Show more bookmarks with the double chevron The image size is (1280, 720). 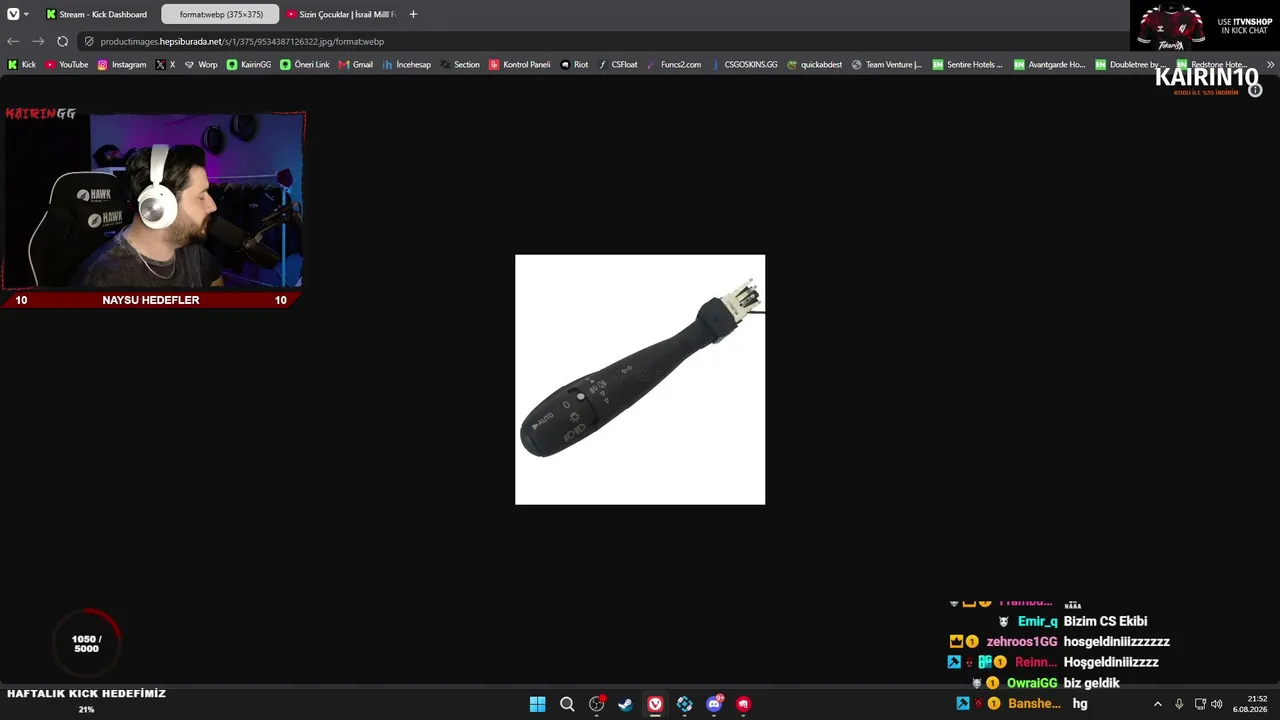pyautogui.click(x=1270, y=64)
